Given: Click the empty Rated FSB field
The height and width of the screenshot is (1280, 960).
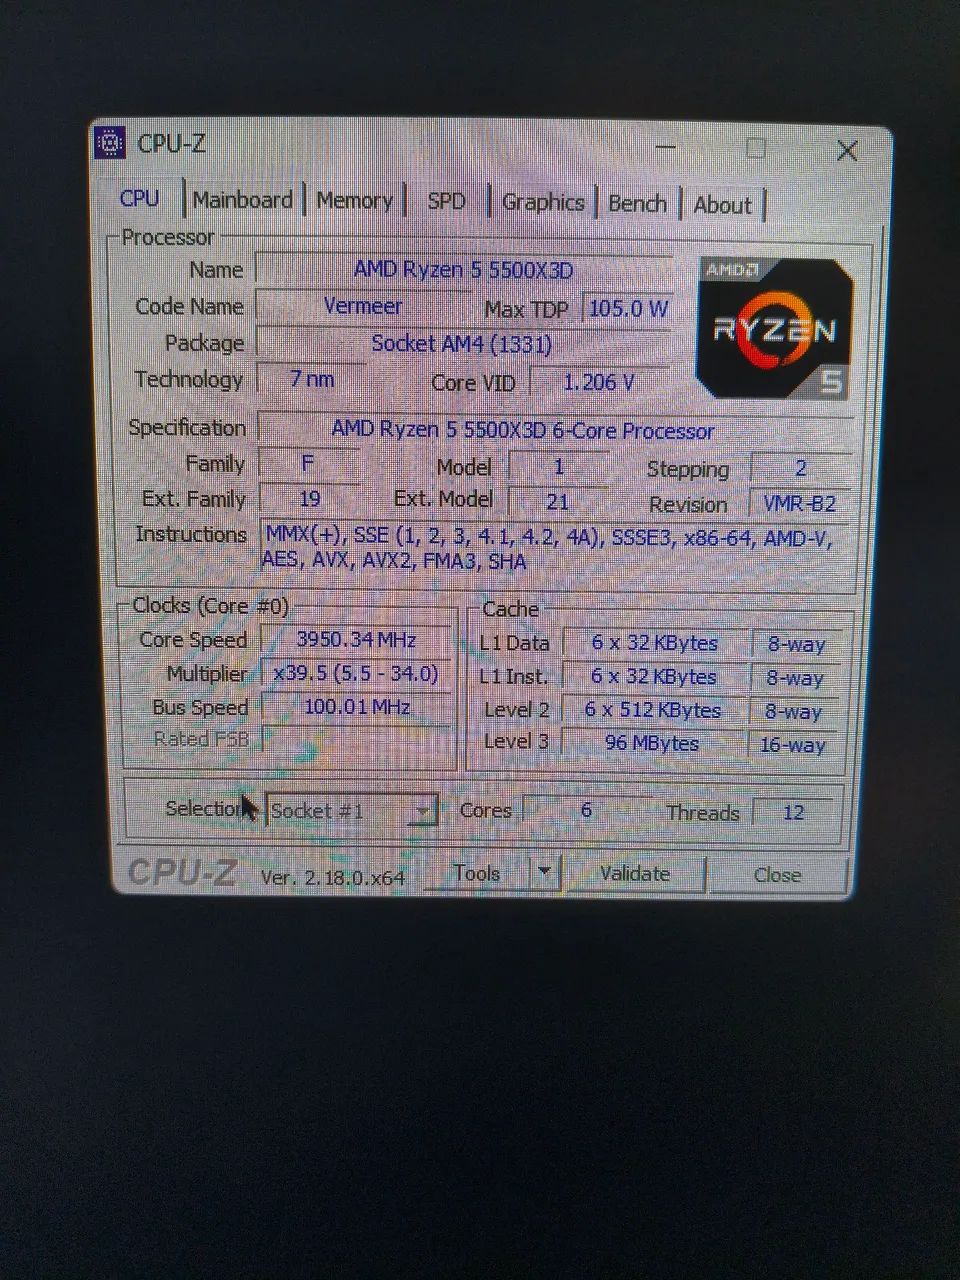Looking at the screenshot, I should tap(356, 739).
